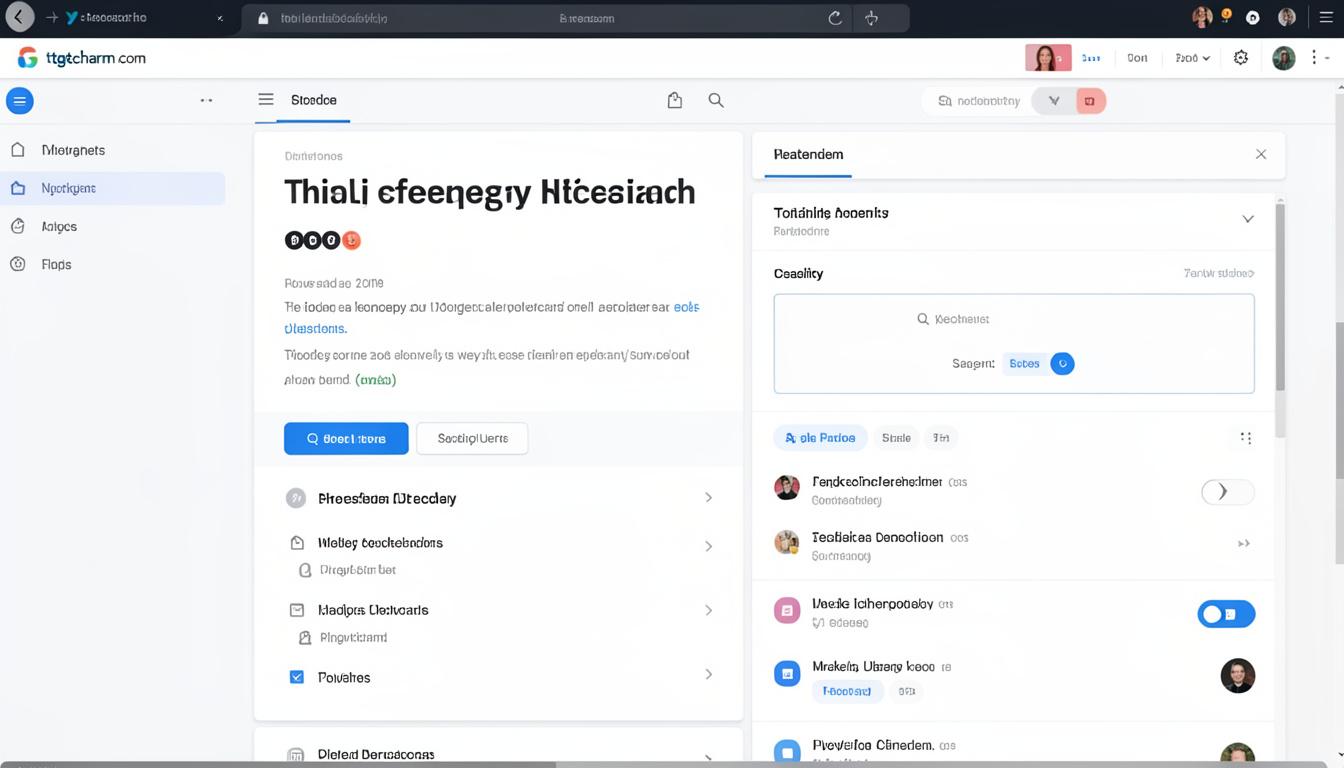Expand the Phoesfoem Ntecdey row

click(x=708, y=498)
